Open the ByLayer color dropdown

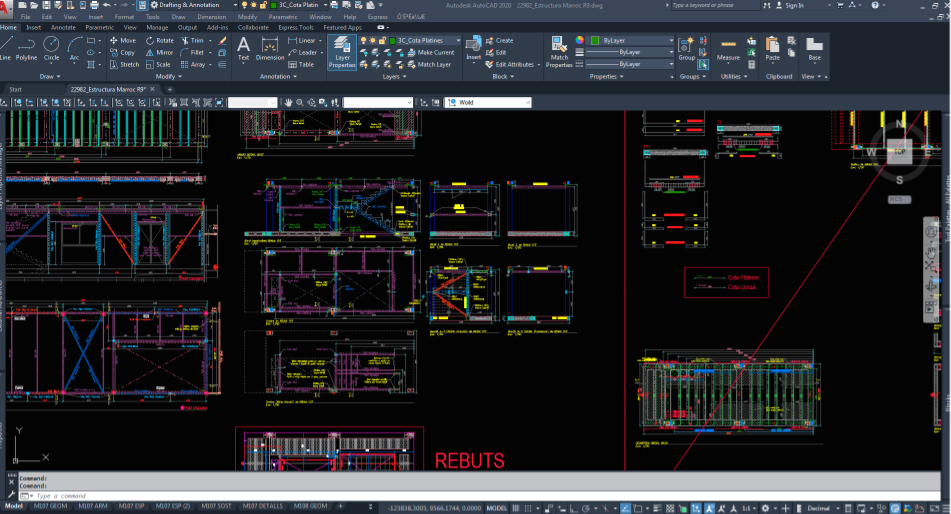631,41
